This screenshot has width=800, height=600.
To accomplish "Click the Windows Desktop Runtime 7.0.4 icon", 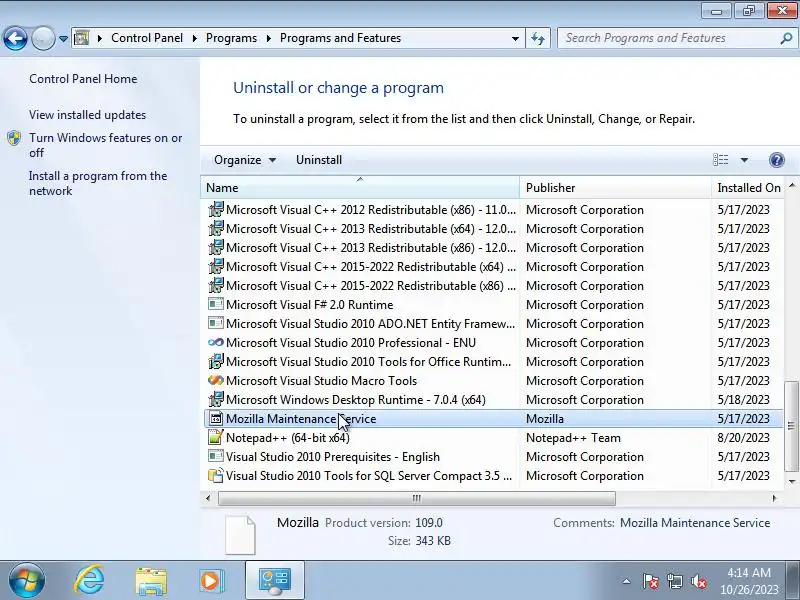I will tap(216, 399).
